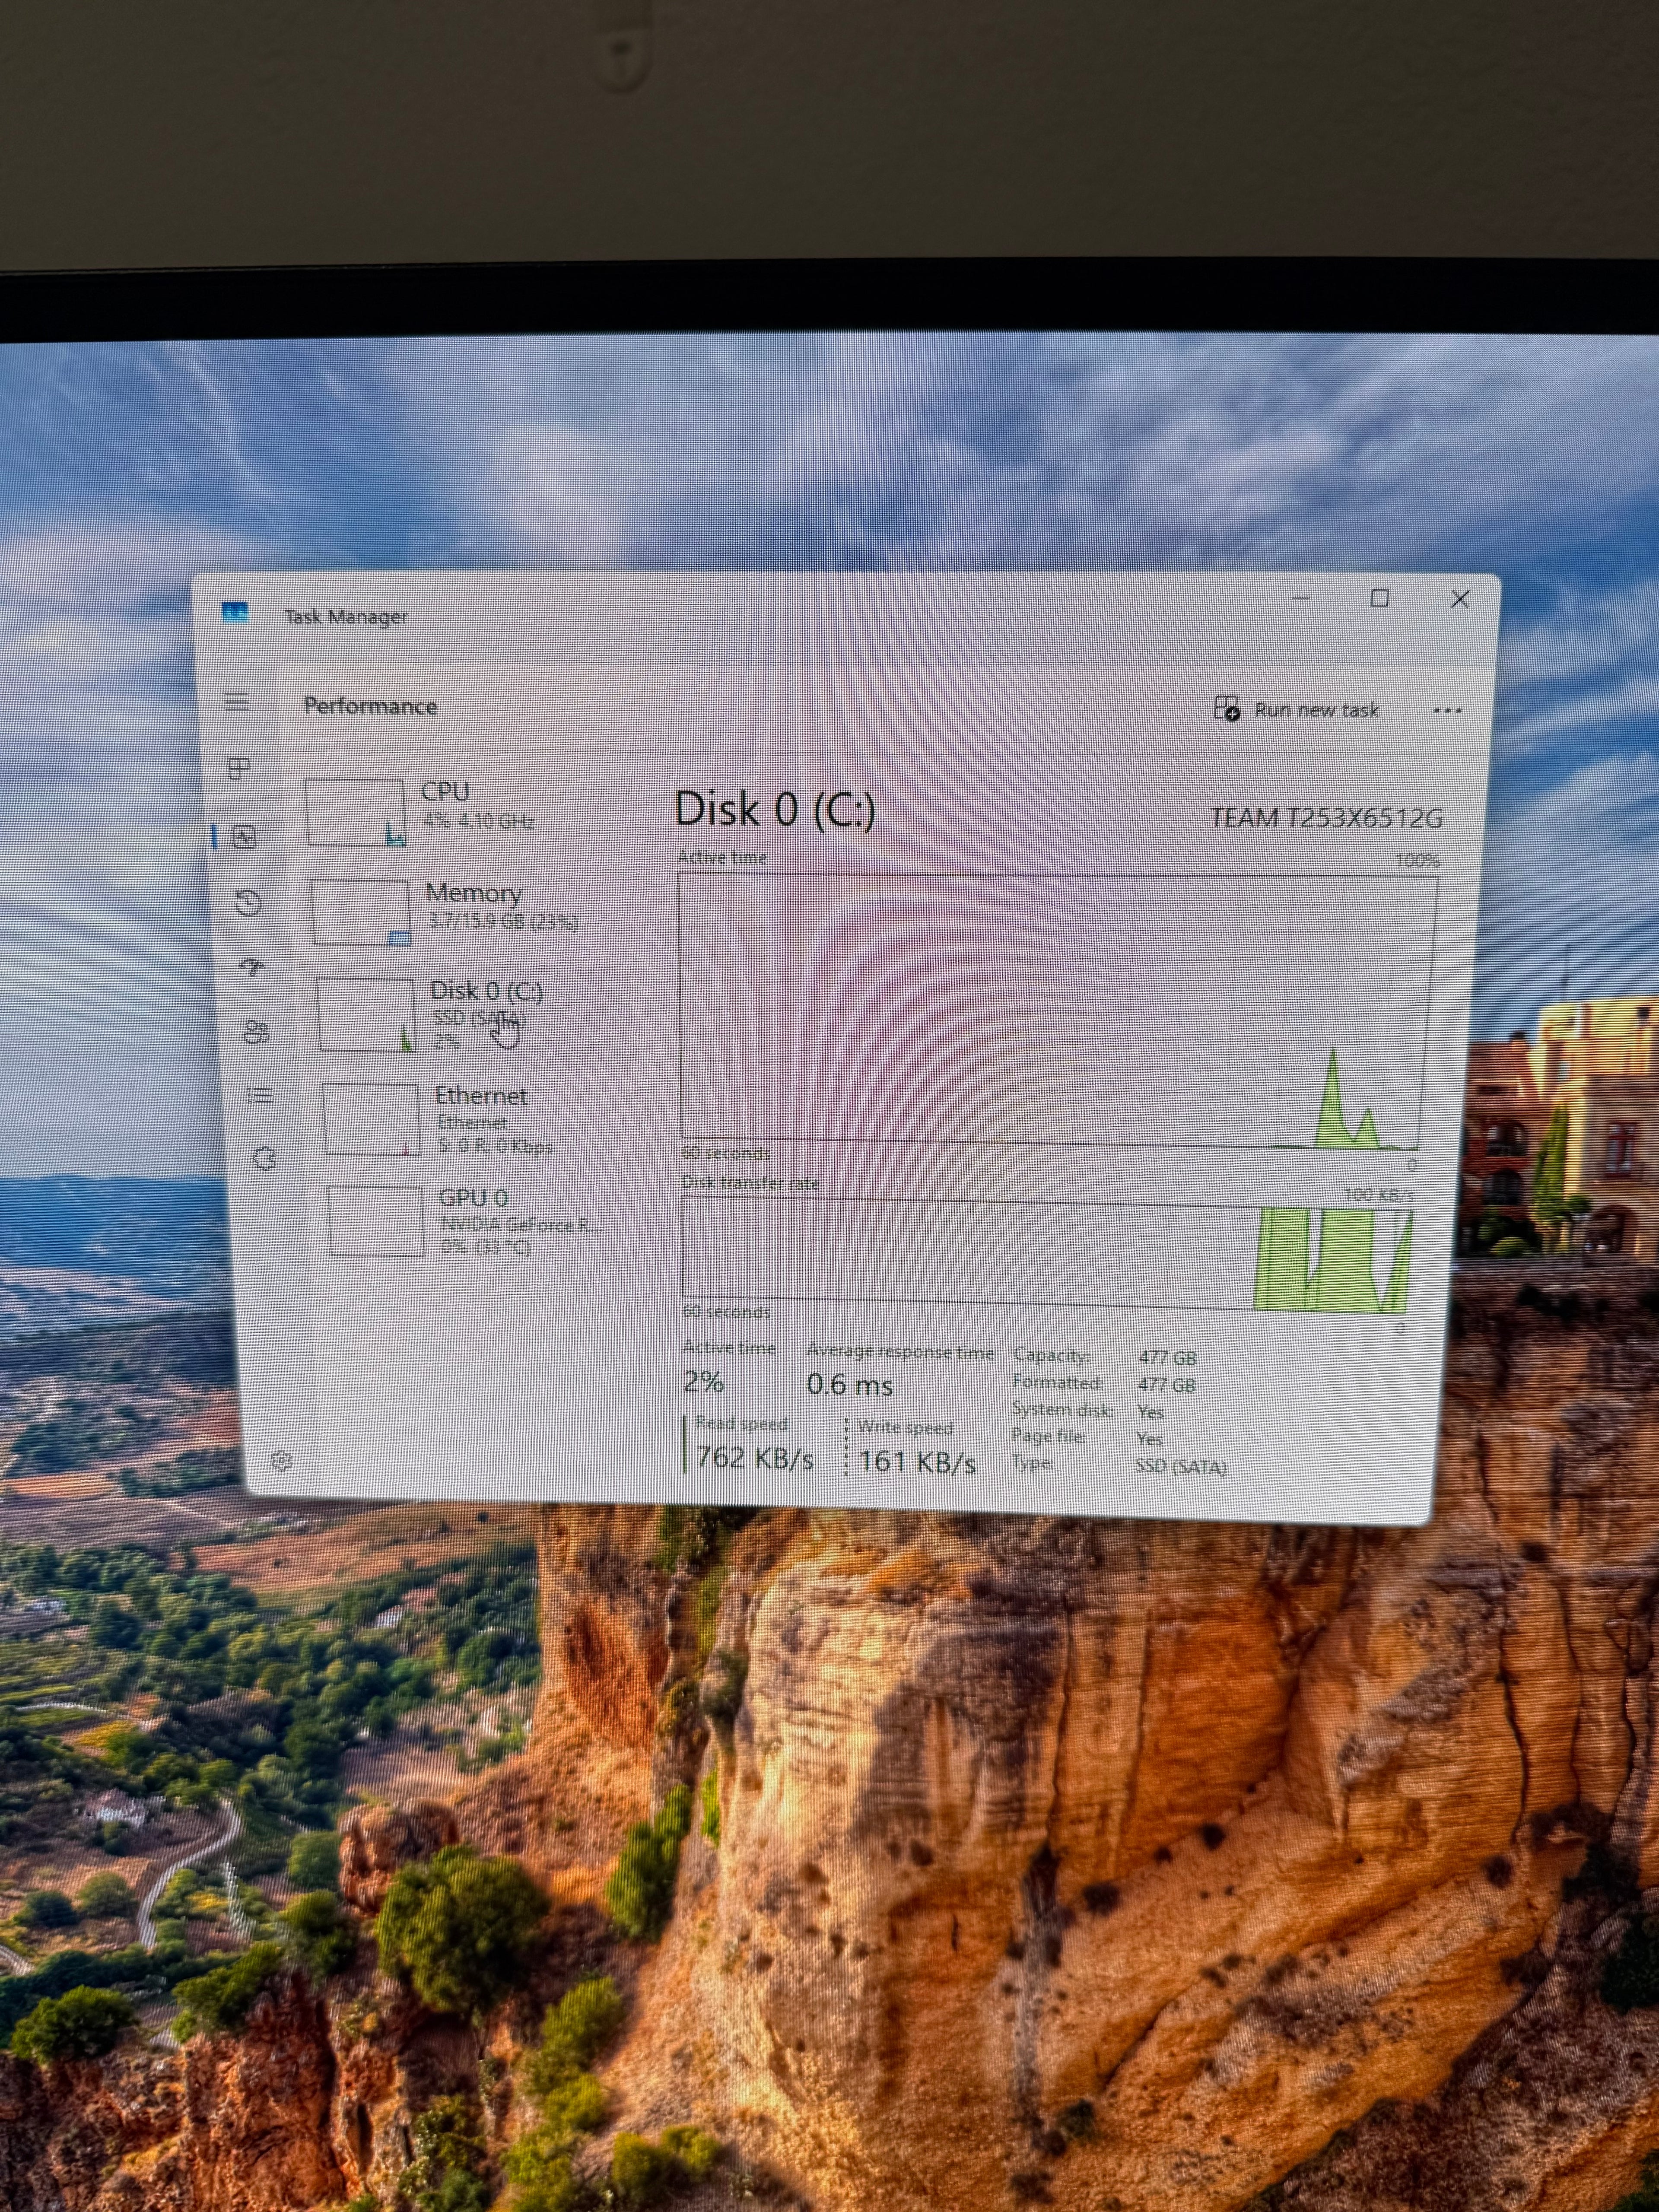Minimize the Task Manager window
This screenshot has height=2212, width=1659.
pyautogui.click(x=1301, y=598)
